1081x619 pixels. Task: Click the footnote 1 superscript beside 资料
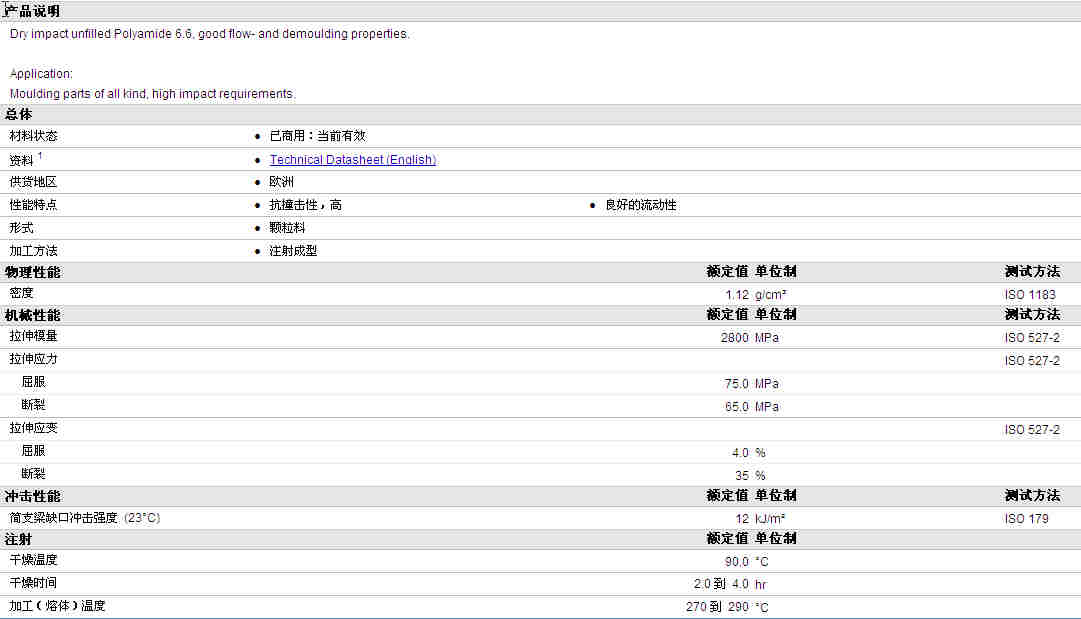(40, 156)
